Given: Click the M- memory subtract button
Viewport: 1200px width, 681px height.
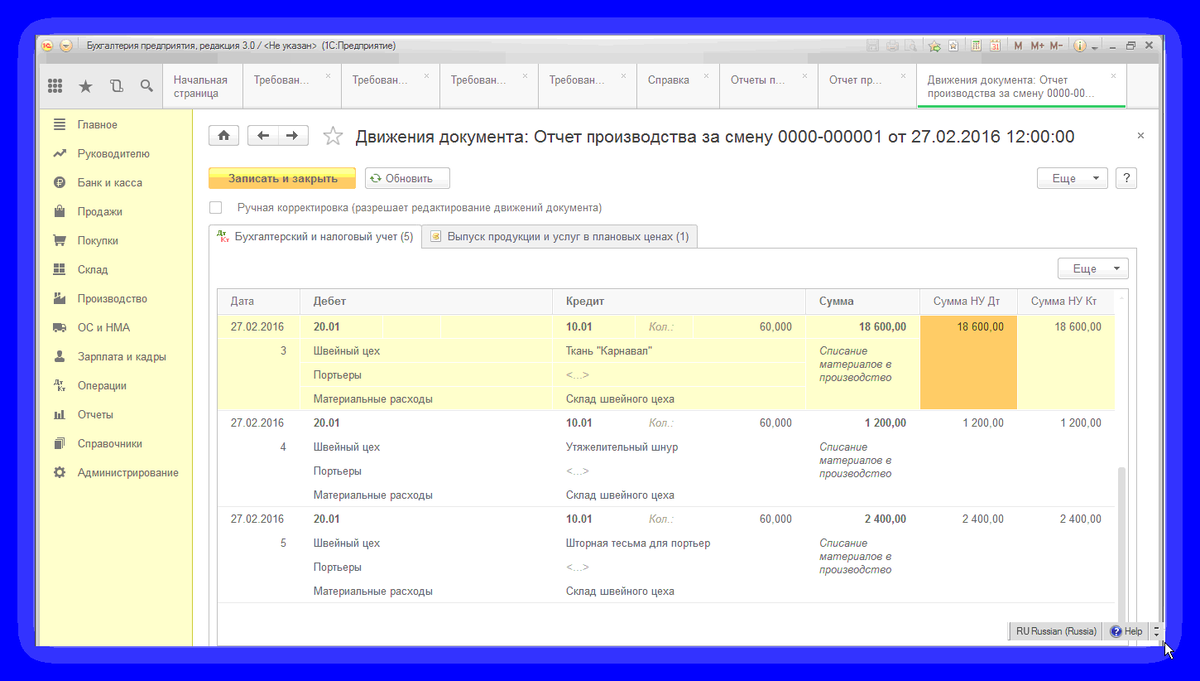Looking at the screenshot, I should 1058,46.
